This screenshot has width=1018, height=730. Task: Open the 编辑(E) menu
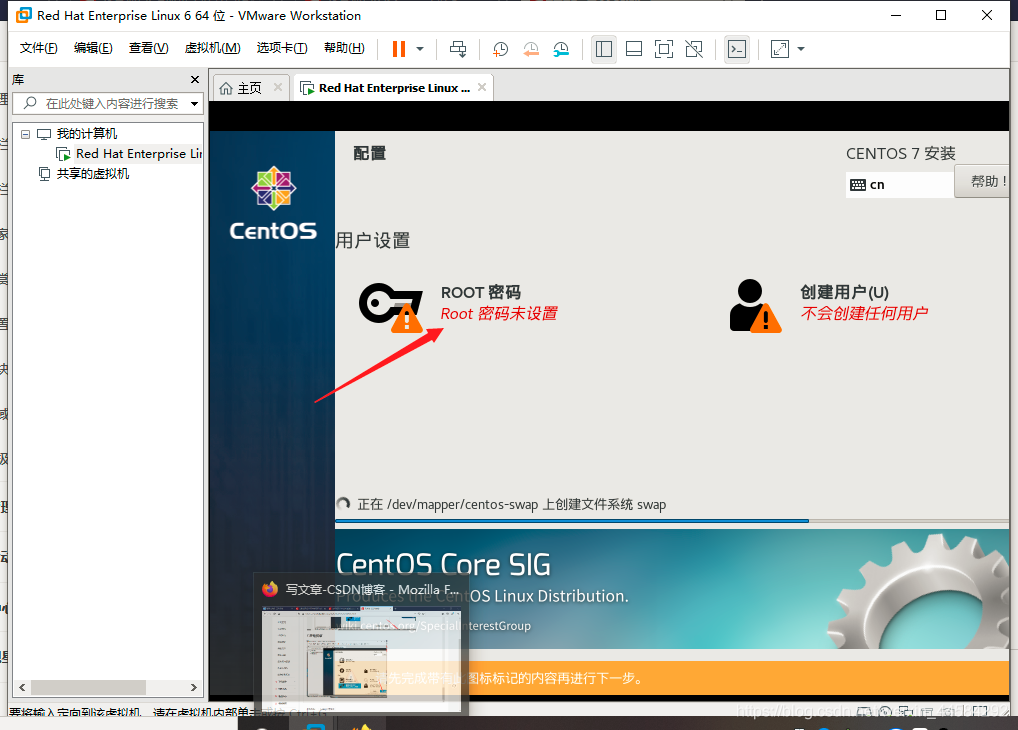click(93, 48)
